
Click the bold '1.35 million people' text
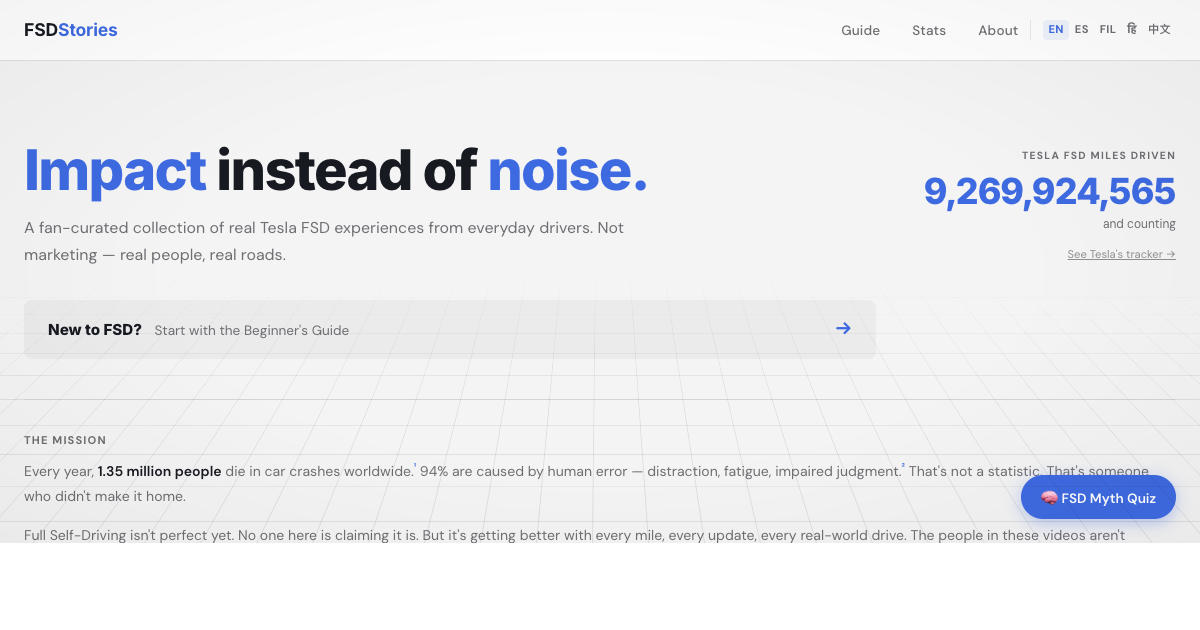click(x=160, y=471)
